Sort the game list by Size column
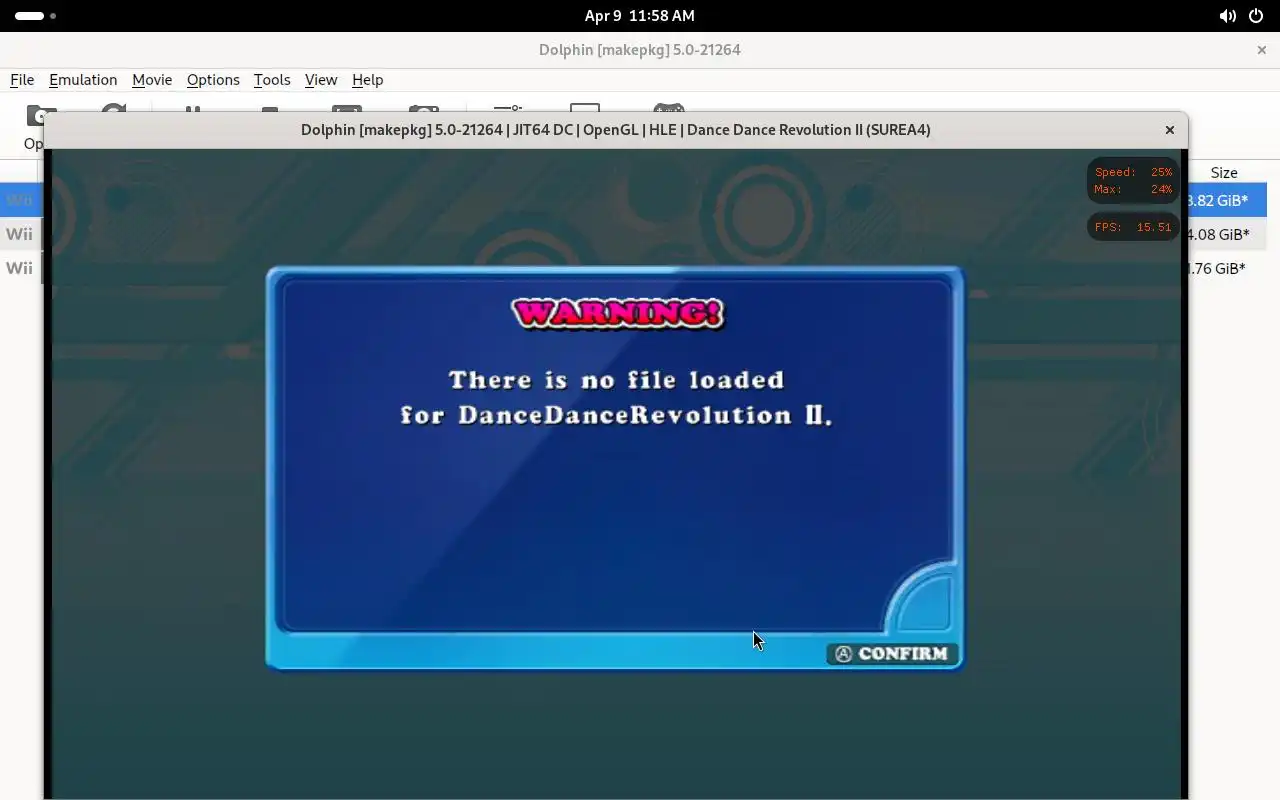The width and height of the screenshot is (1280, 800). [1224, 172]
